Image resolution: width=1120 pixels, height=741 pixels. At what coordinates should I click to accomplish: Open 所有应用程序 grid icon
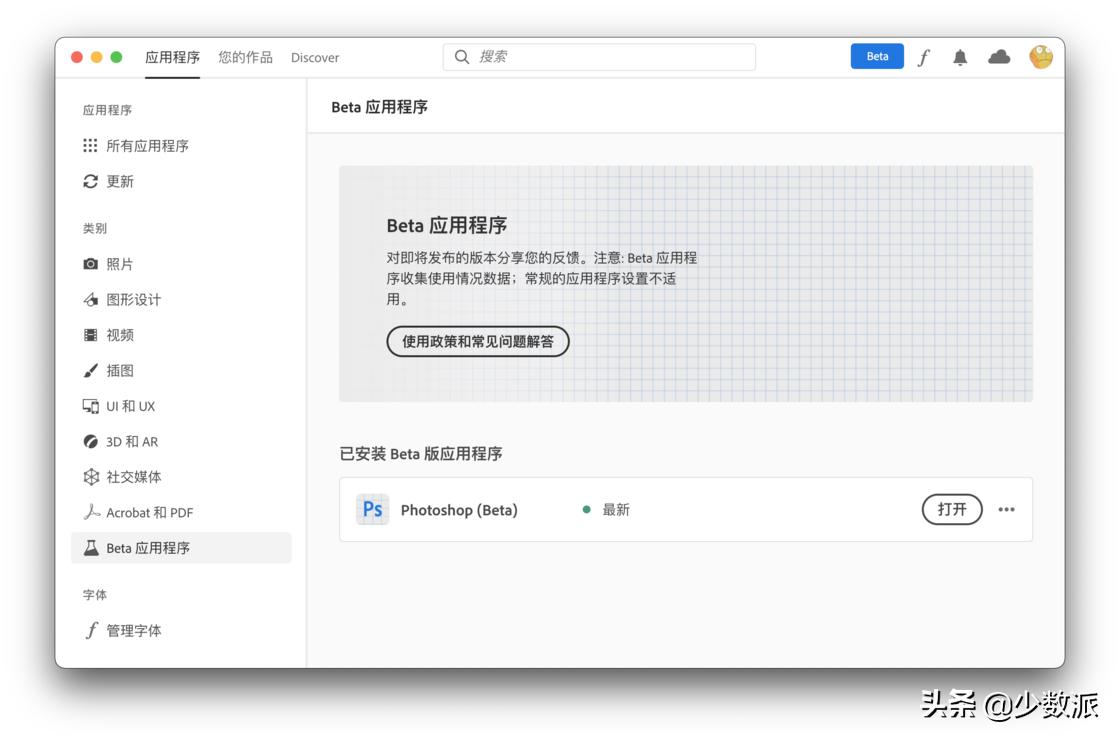coord(89,145)
